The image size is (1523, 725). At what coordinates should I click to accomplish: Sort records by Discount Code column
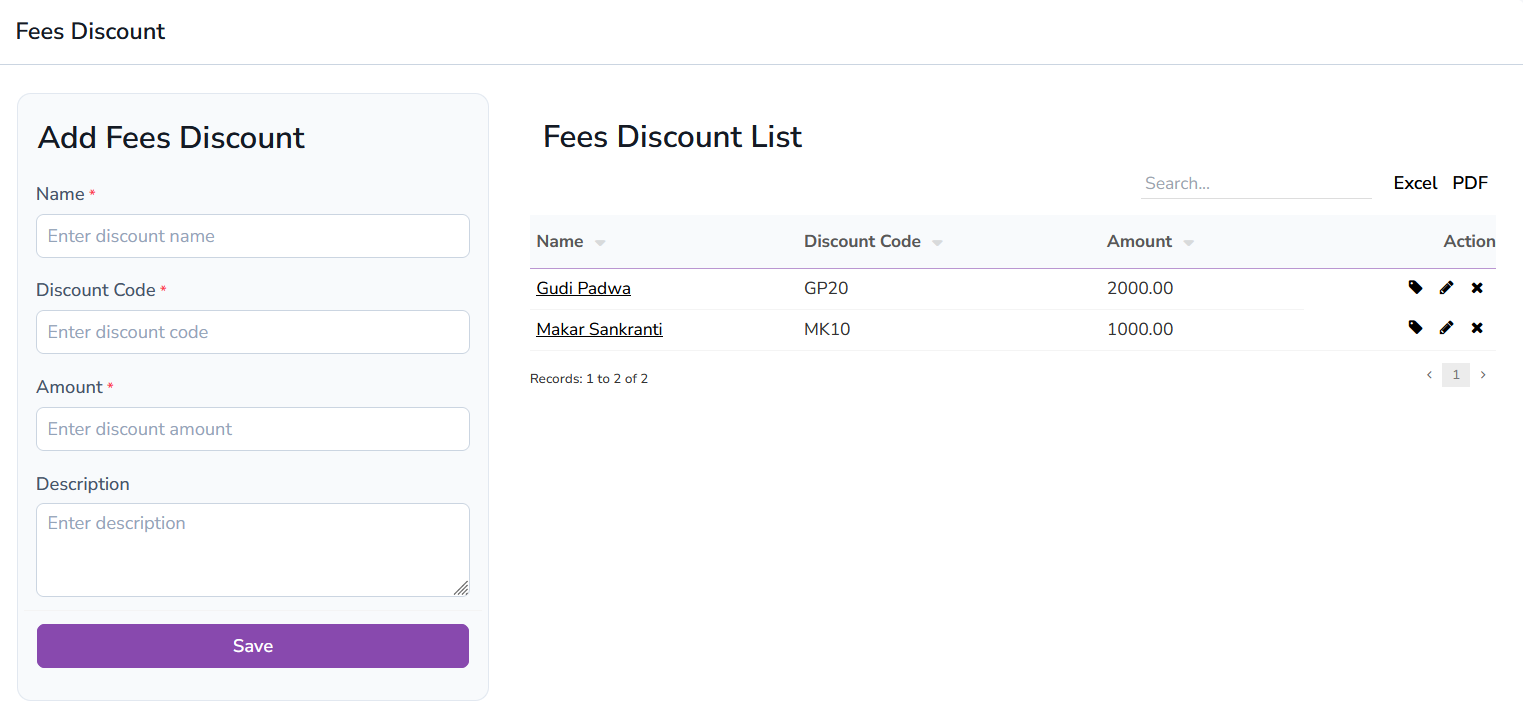coord(862,241)
